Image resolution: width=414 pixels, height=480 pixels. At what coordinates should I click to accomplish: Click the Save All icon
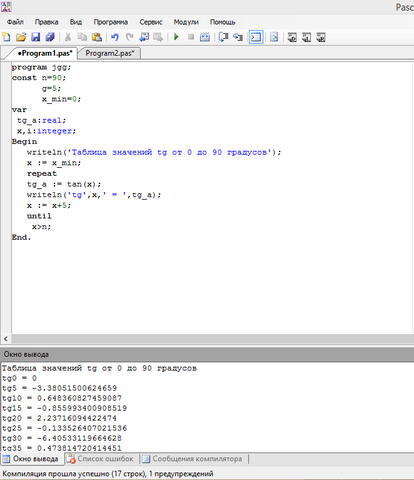50,37
